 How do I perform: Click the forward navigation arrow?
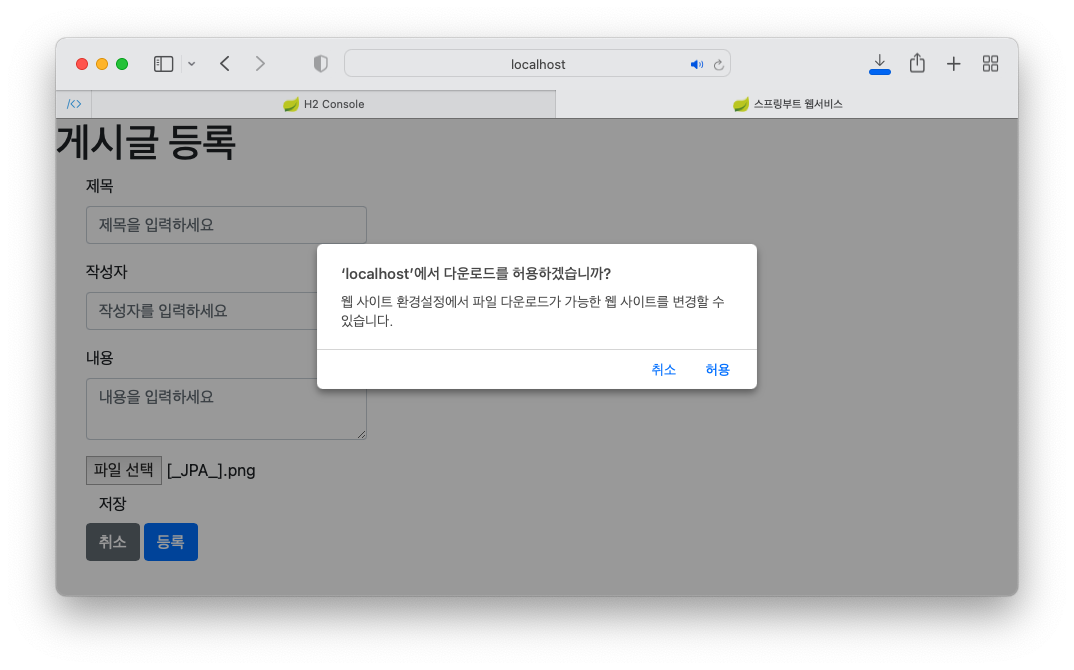[x=261, y=64]
